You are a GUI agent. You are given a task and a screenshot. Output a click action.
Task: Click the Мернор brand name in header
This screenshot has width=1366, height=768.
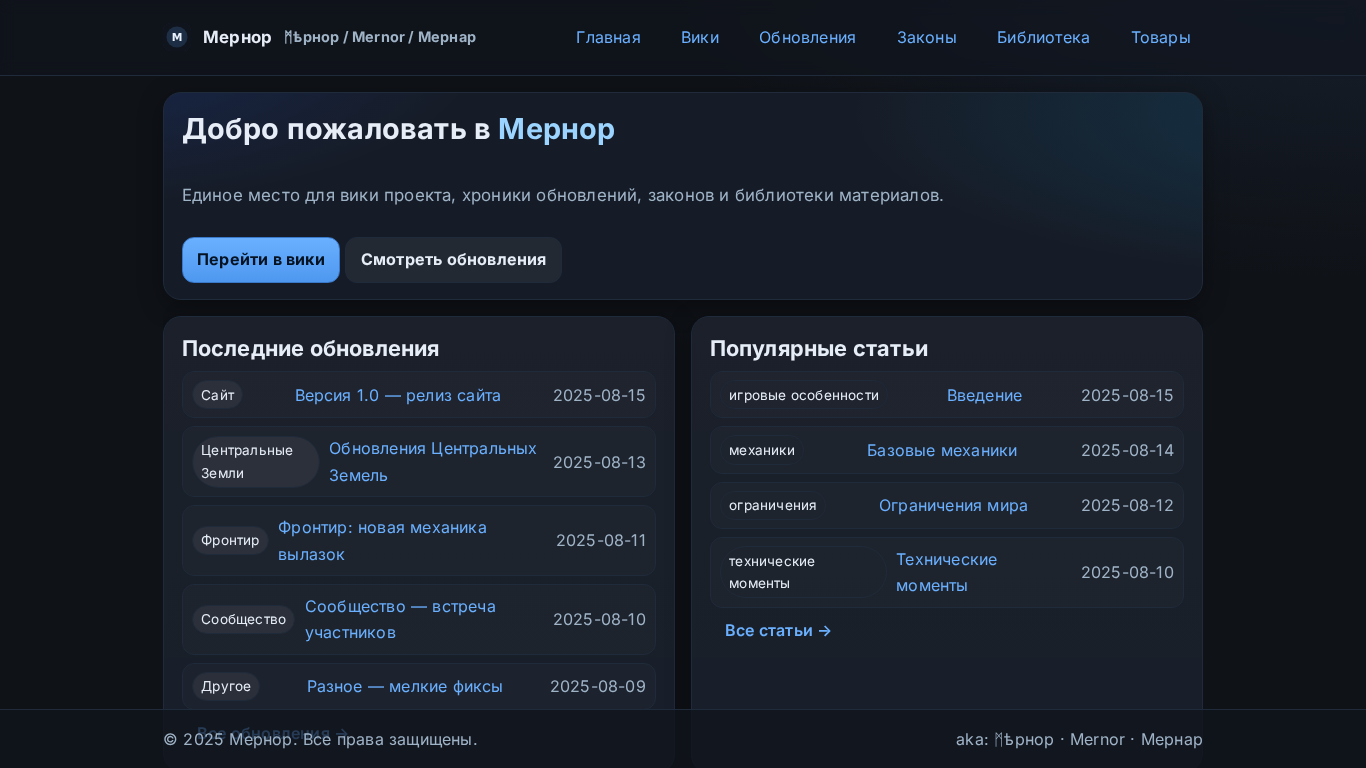[x=237, y=37]
